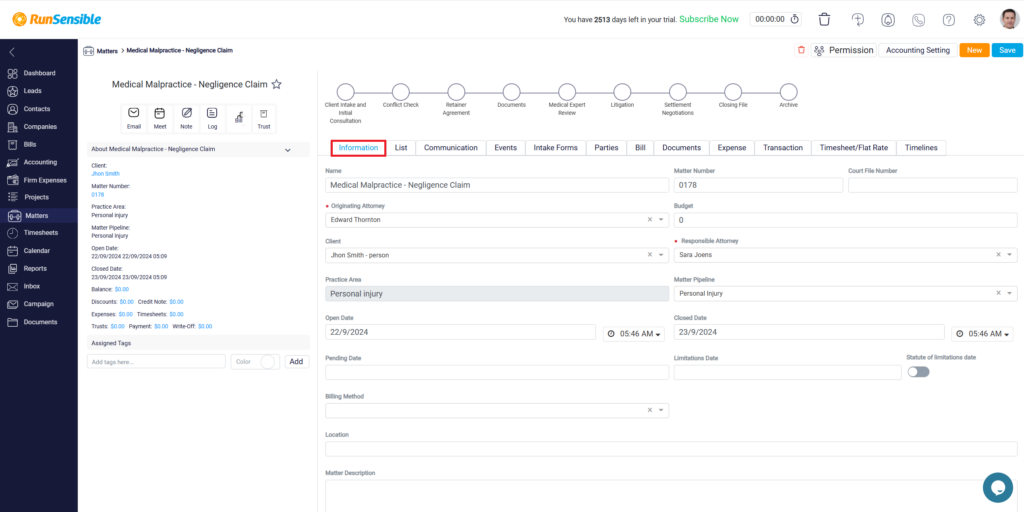Click the Subscribe Now link
This screenshot has height=512, width=1024.
(x=709, y=20)
